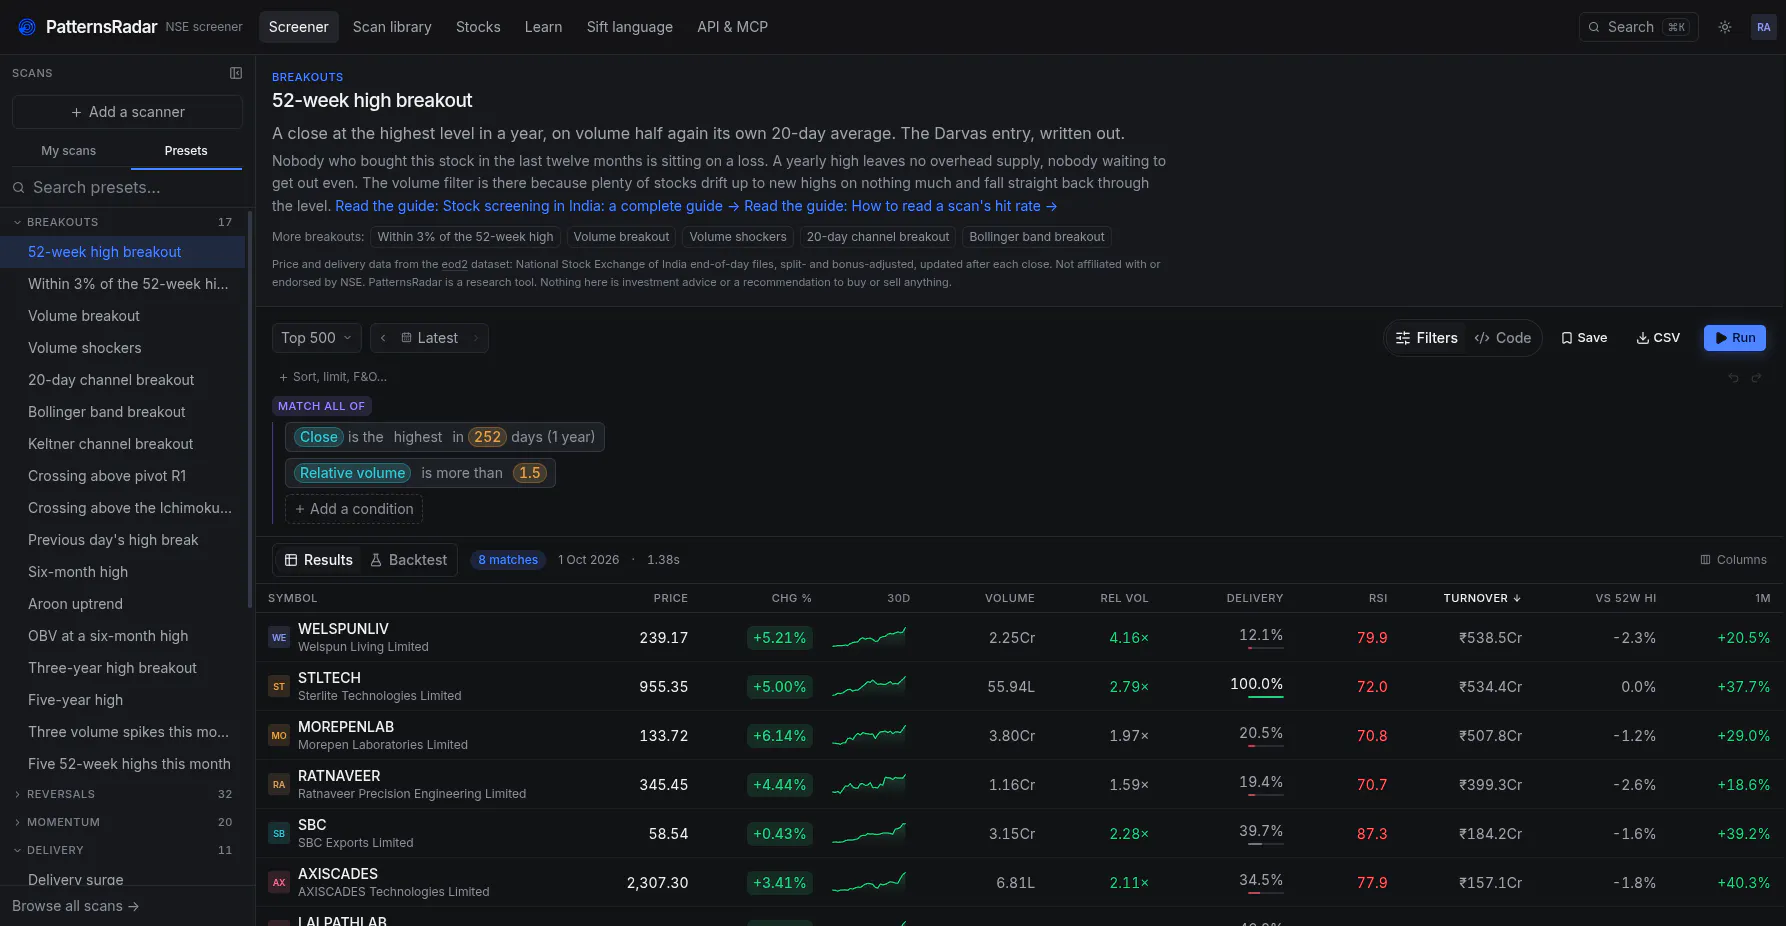The width and height of the screenshot is (1786, 926).
Task: Click the Search presets input field
Action: [x=127, y=187]
